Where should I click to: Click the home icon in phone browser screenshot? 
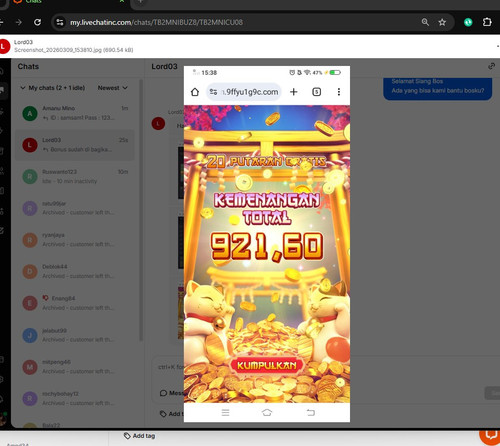[x=195, y=92]
